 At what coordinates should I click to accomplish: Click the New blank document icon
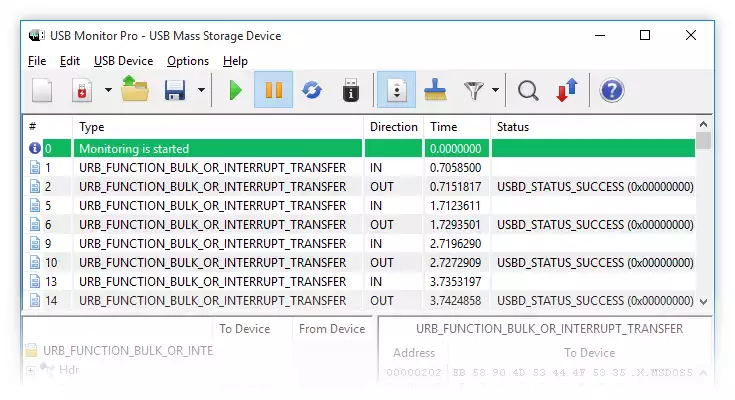tap(42, 91)
